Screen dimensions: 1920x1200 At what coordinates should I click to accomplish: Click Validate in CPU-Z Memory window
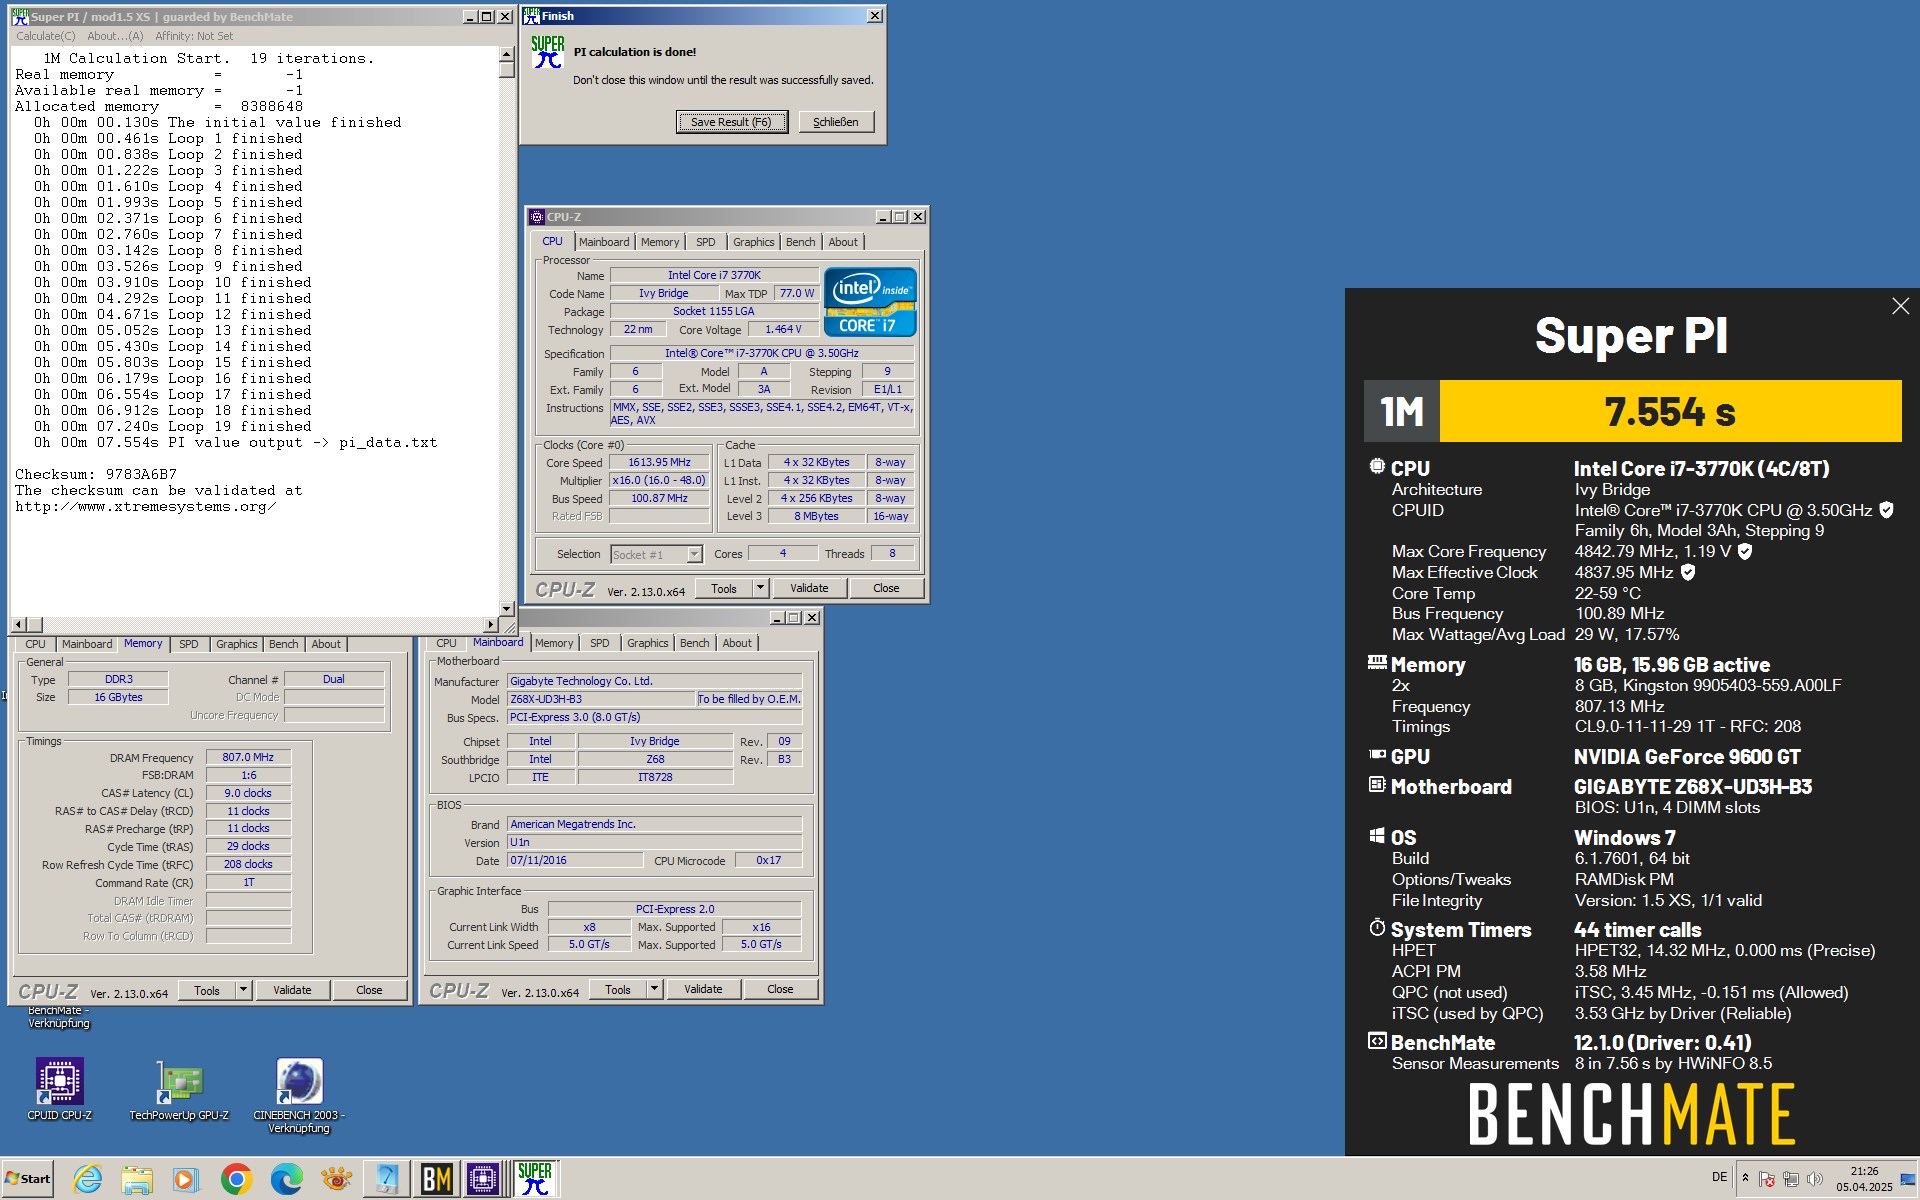(x=292, y=990)
